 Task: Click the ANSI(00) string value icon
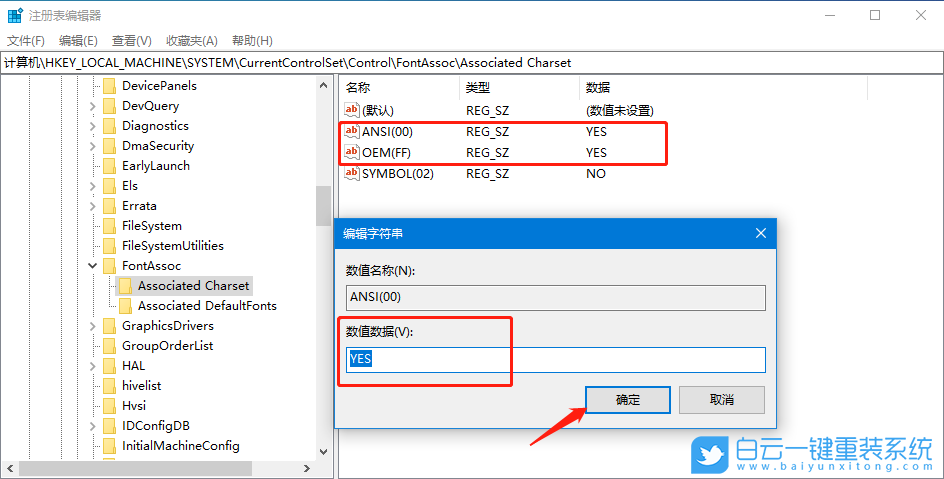pos(352,131)
